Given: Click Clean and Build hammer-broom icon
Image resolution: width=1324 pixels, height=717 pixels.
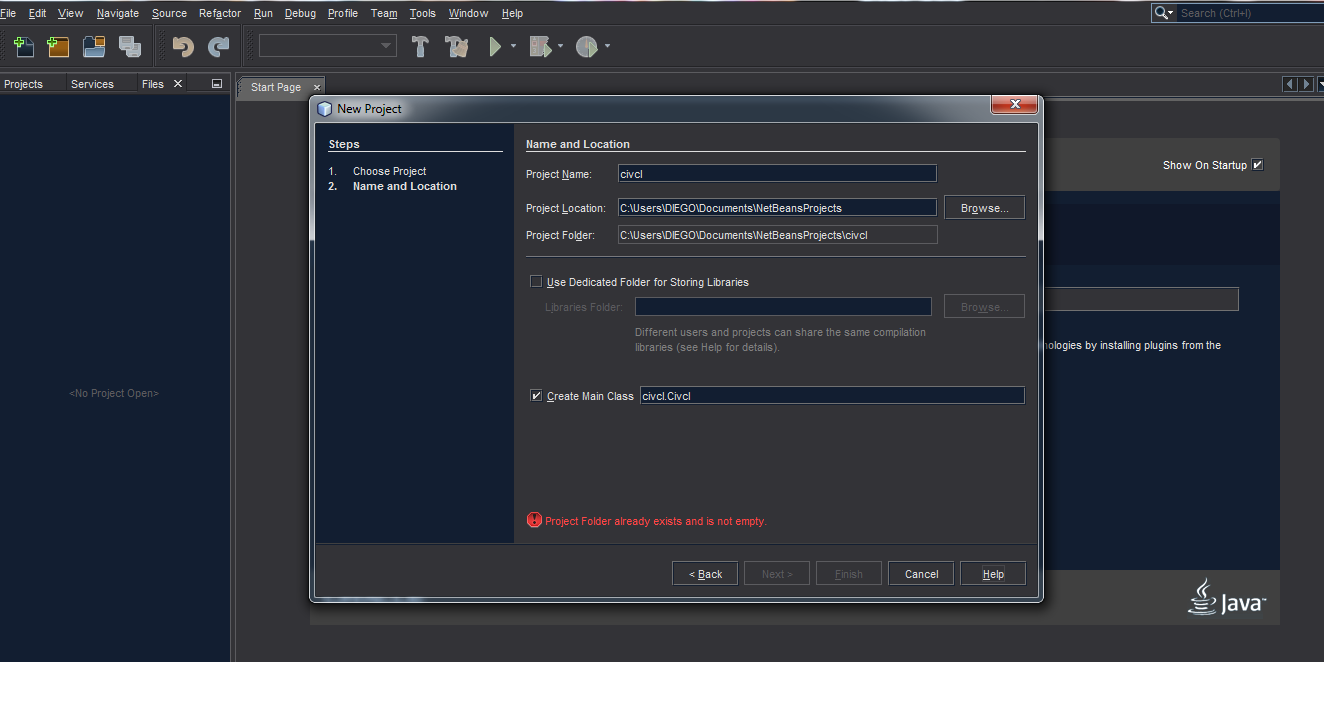Looking at the screenshot, I should click(457, 46).
